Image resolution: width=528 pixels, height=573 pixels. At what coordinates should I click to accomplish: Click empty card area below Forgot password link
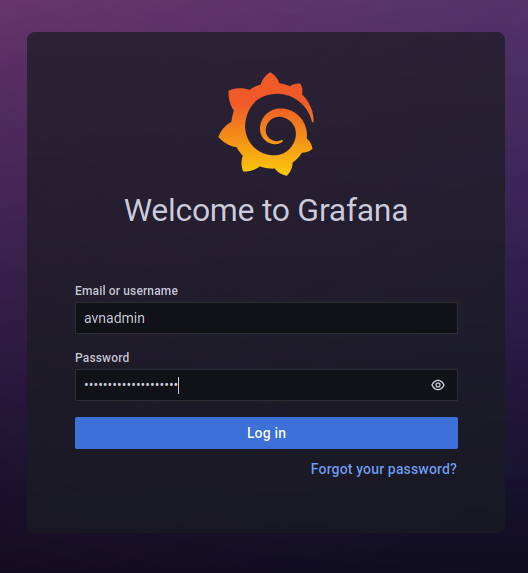(x=266, y=506)
